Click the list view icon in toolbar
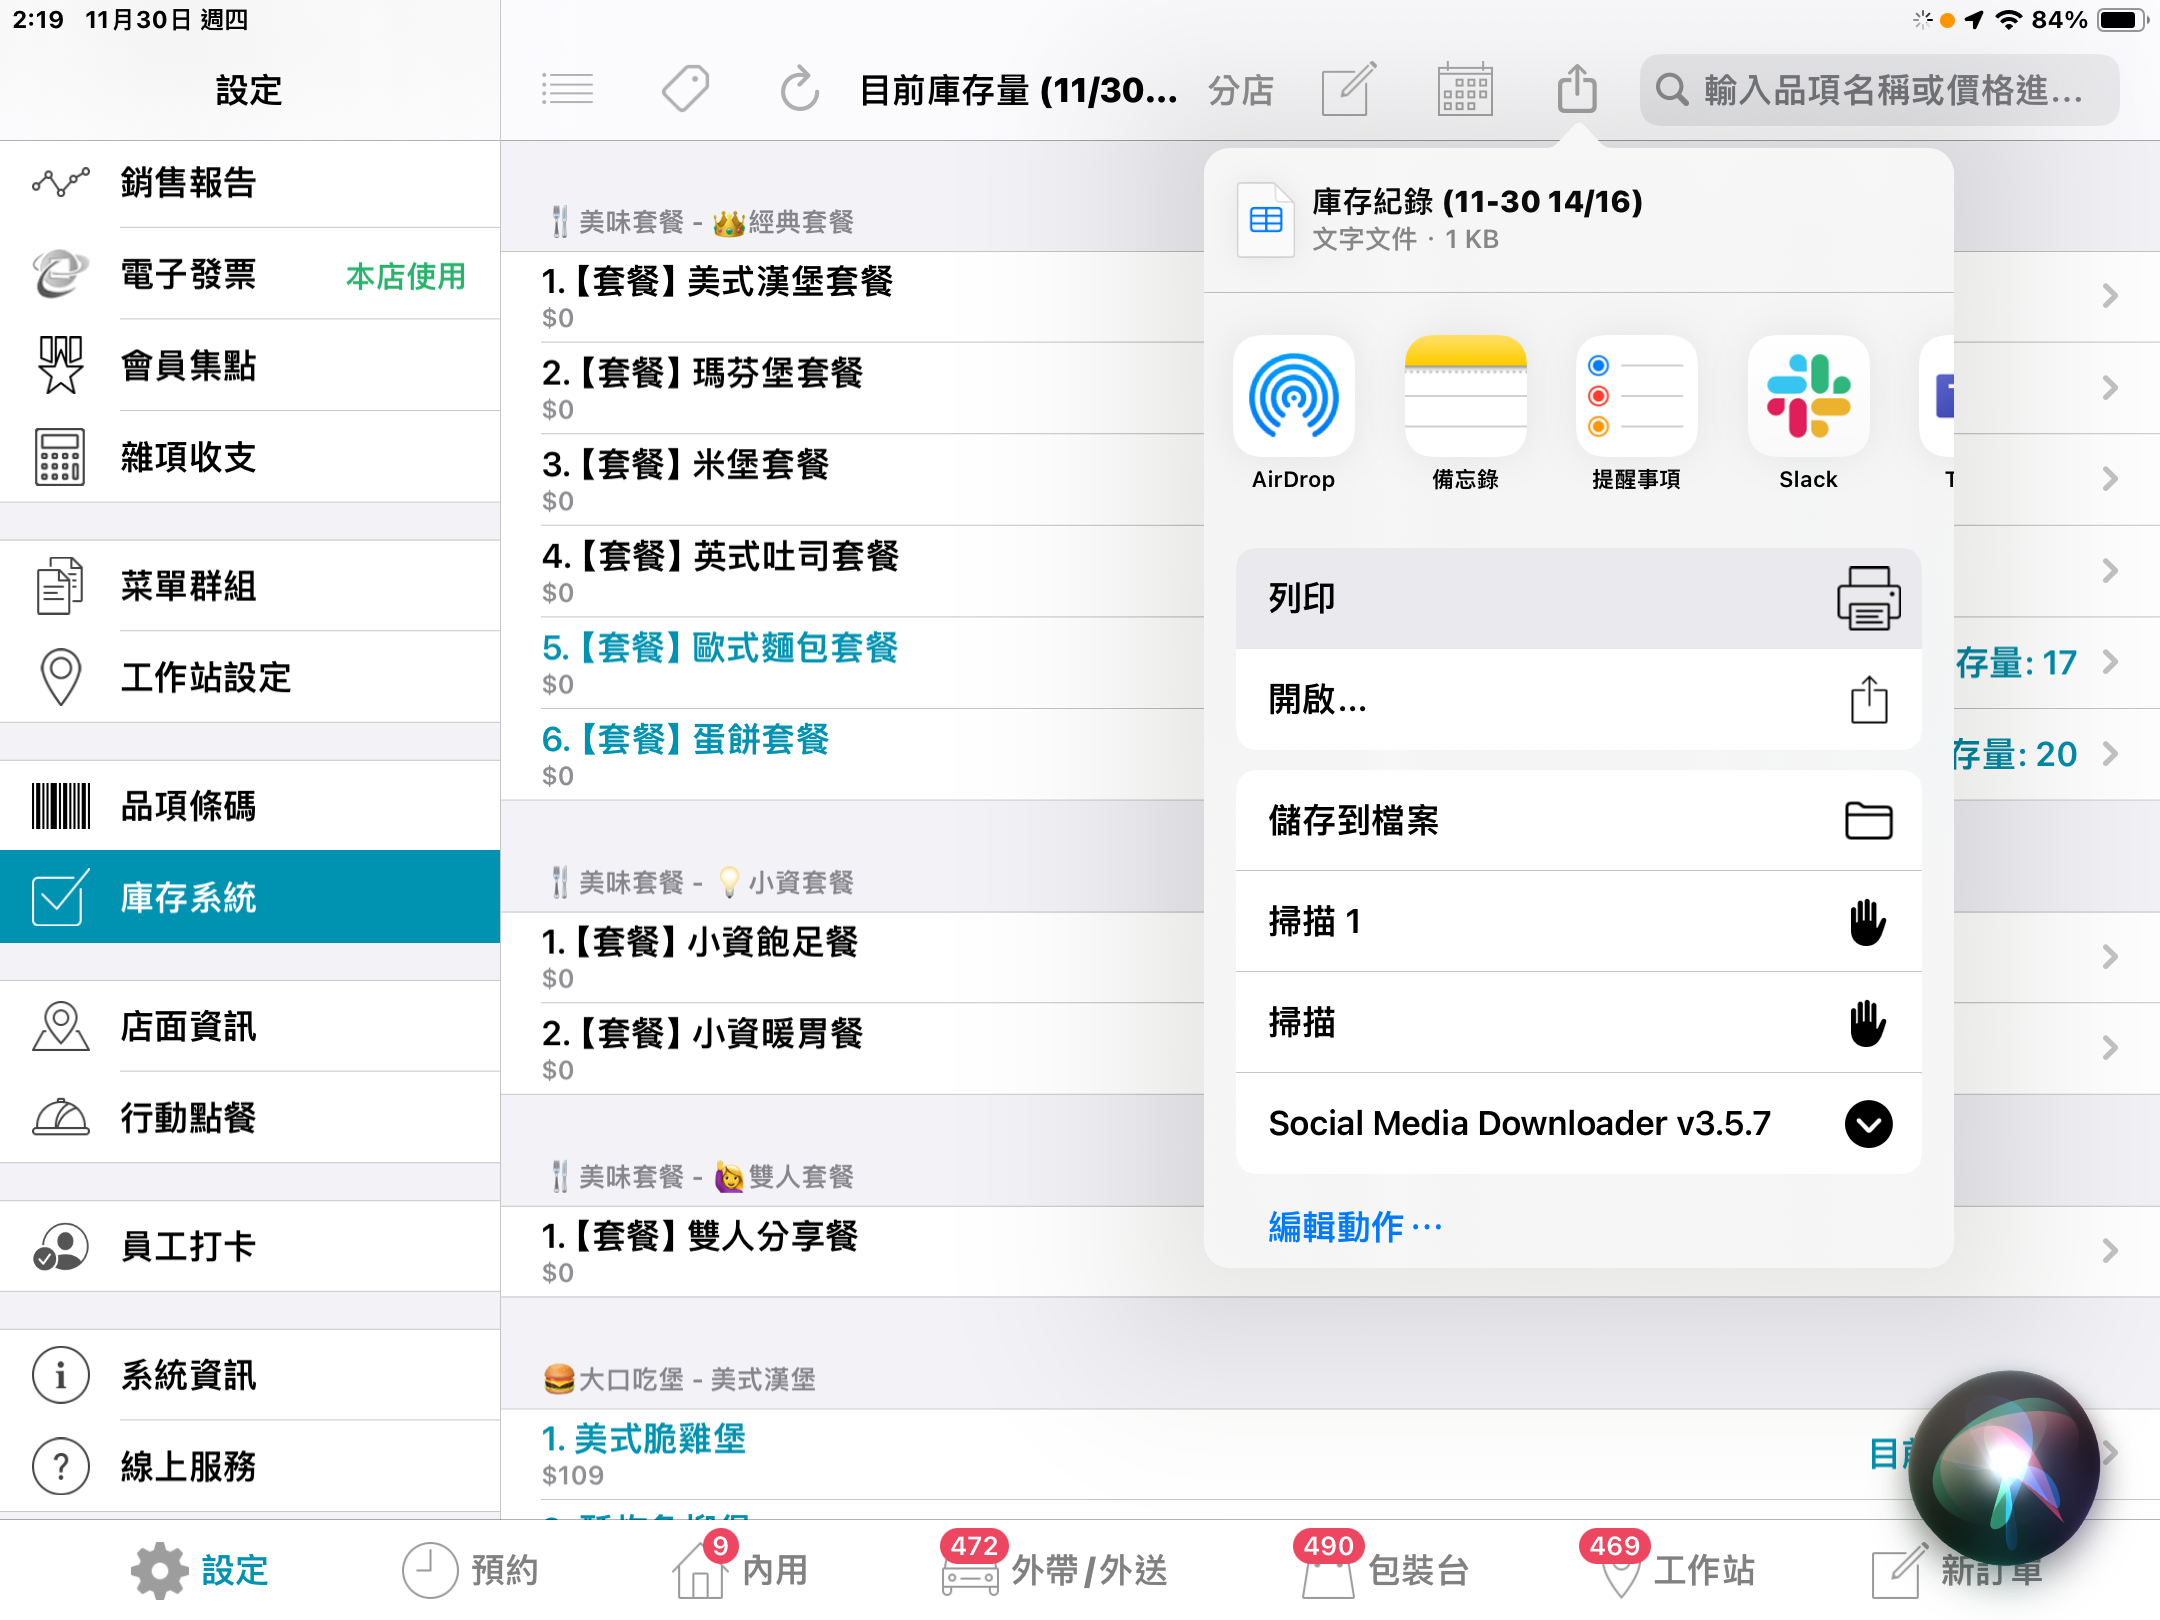The image size is (2160, 1620). pos(567,90)
